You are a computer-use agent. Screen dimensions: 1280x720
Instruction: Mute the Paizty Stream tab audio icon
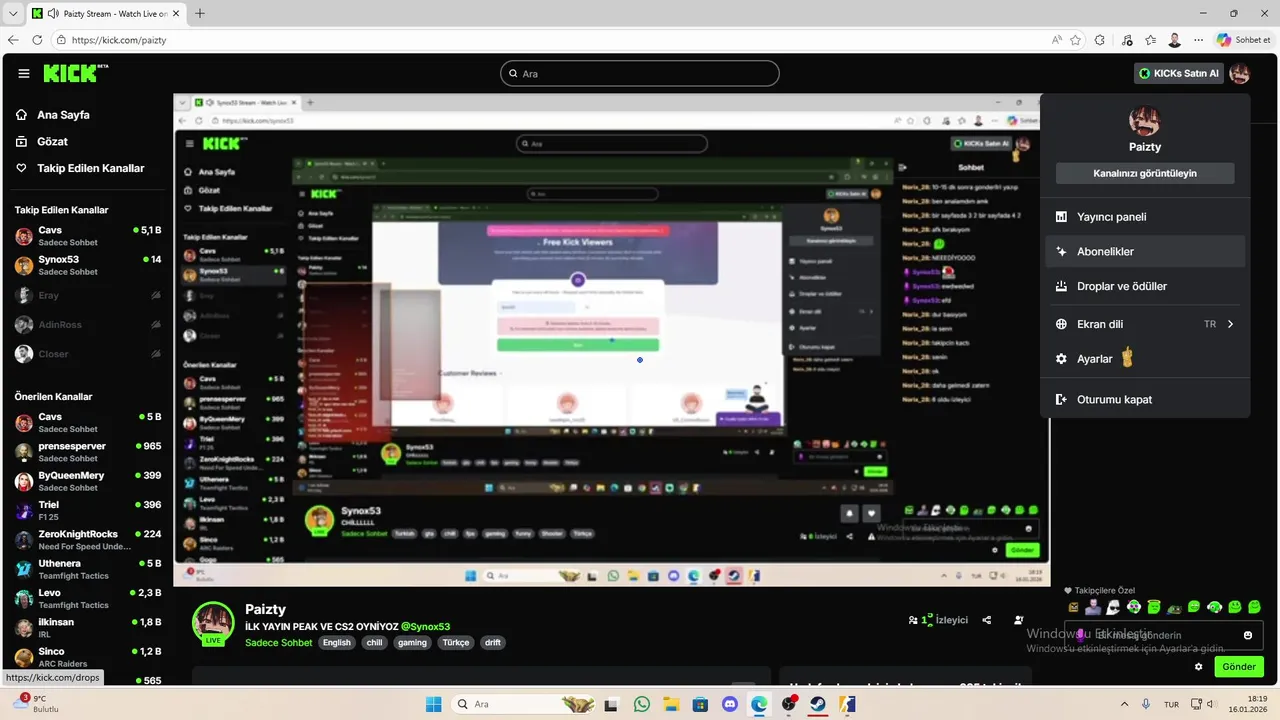[52, 14]
